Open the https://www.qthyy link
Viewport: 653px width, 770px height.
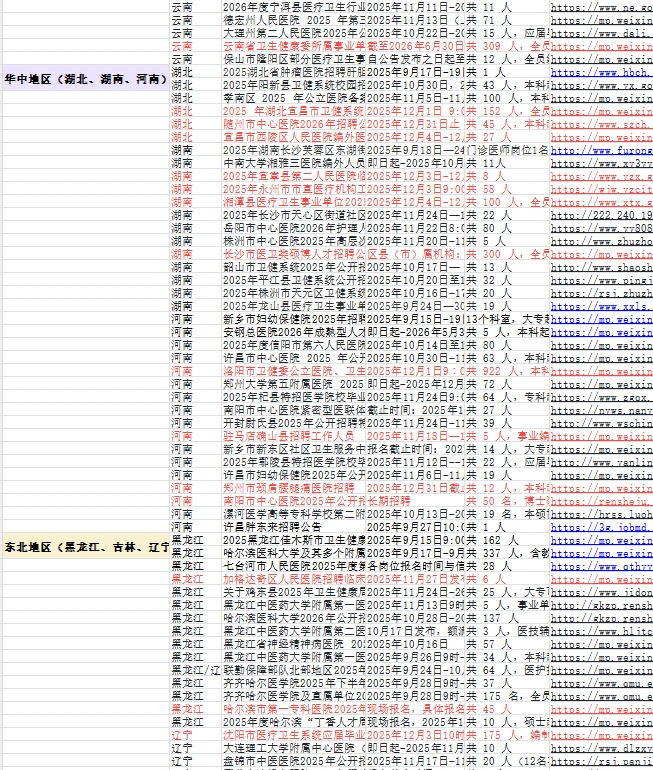pos(601,566)
